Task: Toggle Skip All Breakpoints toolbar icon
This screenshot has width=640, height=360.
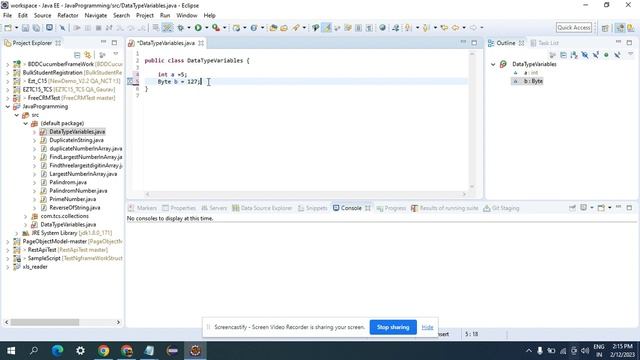Action: coord(62,28)
